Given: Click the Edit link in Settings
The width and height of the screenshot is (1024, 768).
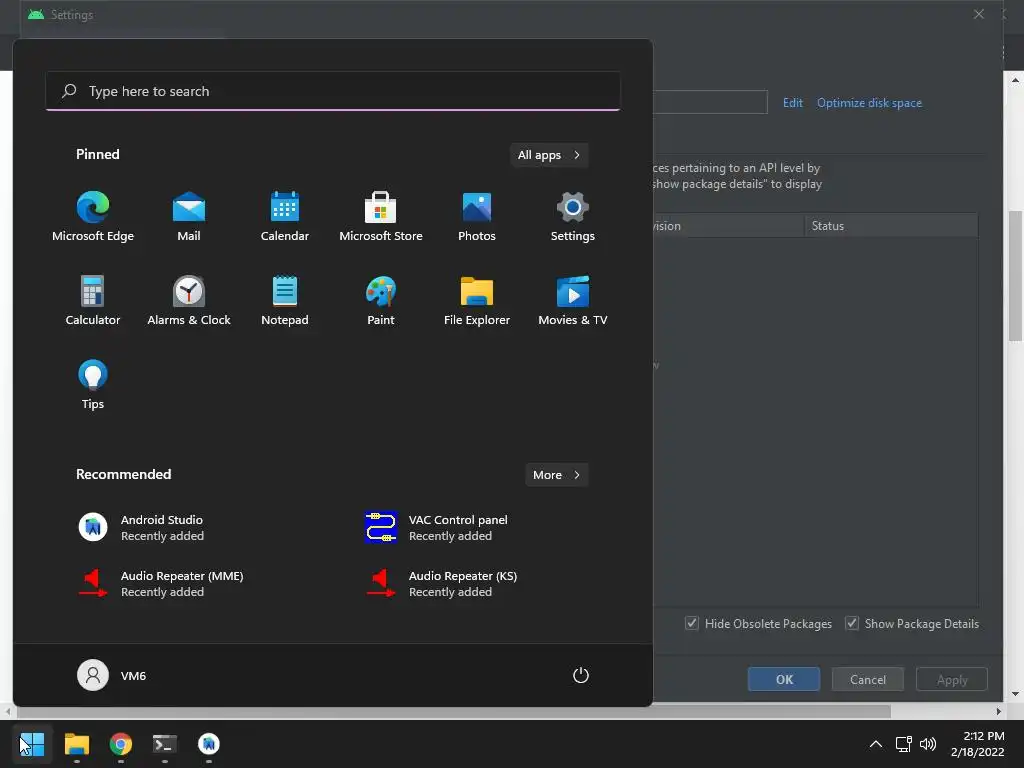Looking at the screenshot, I should coord(792,103).
